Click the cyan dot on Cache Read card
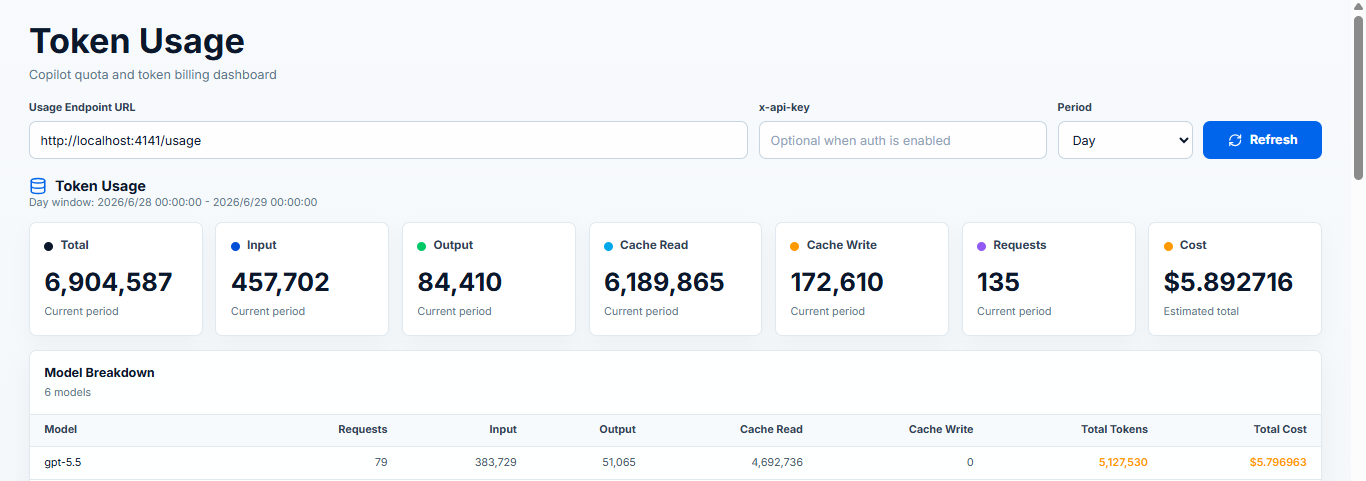 click(x=609, y=246)
